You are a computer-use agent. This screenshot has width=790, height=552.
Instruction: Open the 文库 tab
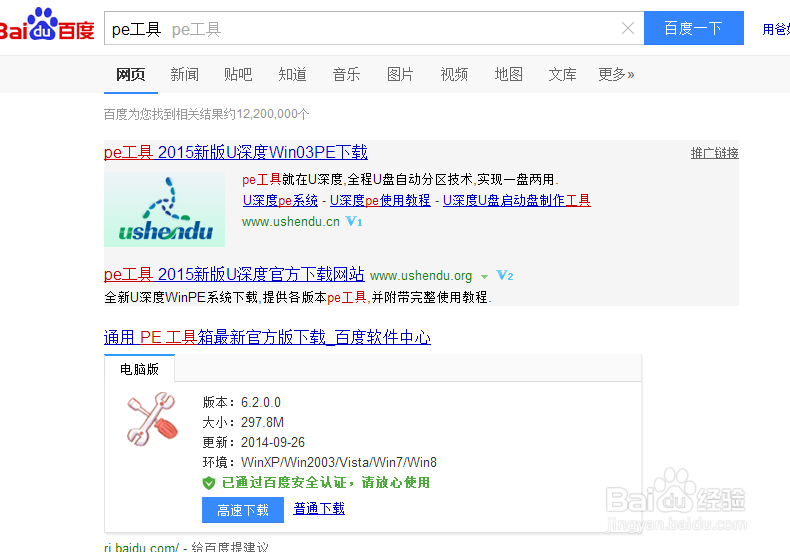tap(563, 75)
